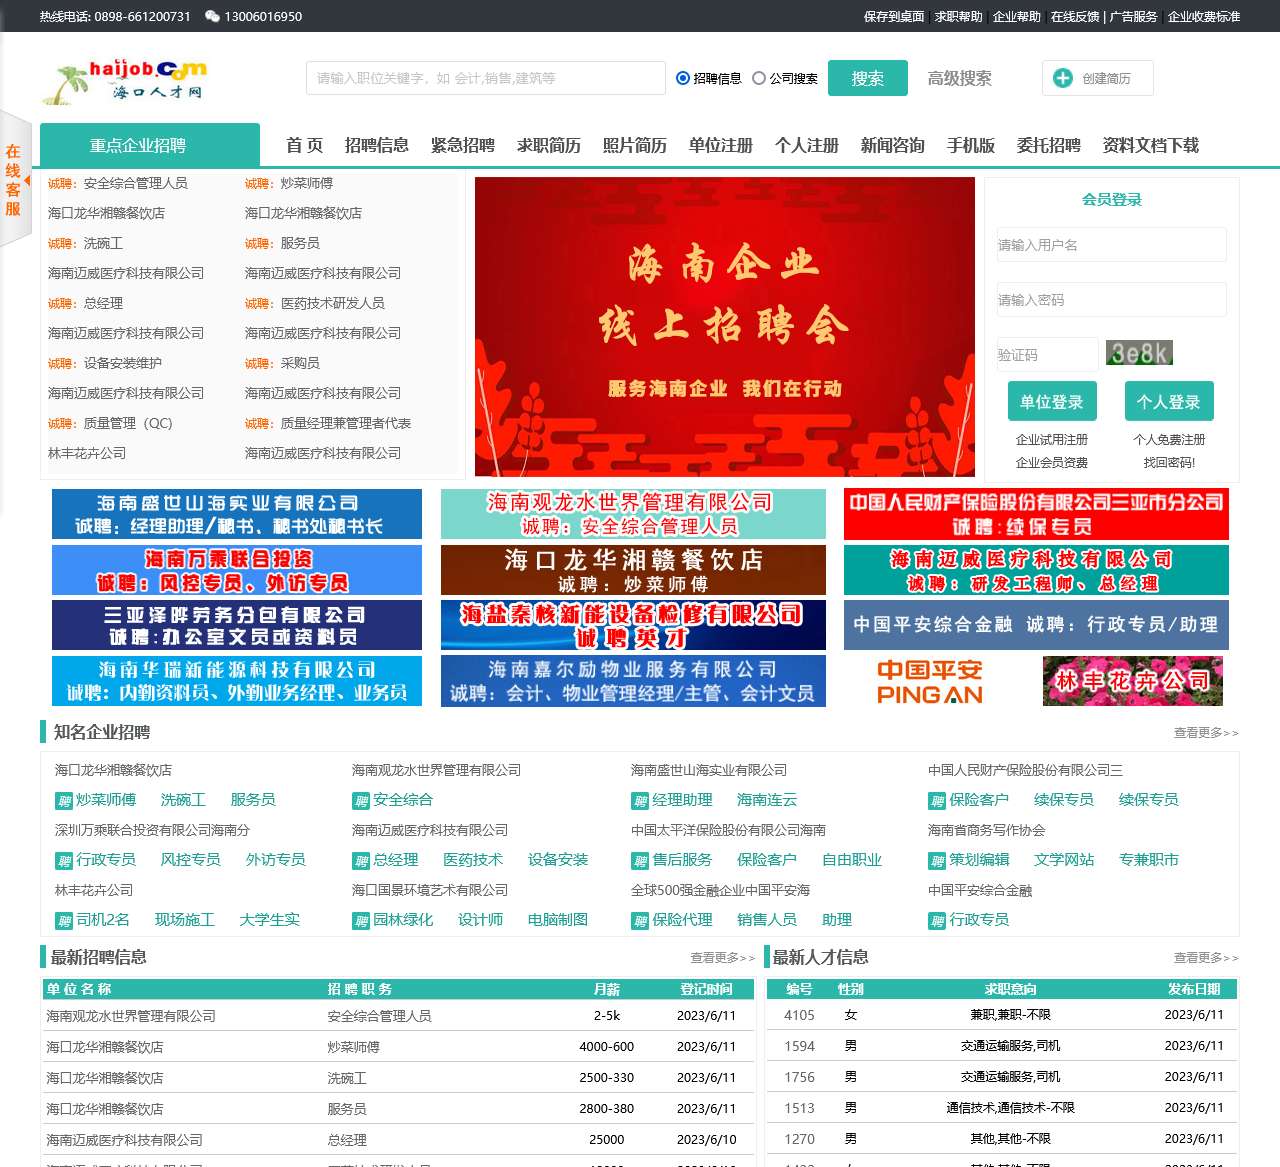Open the 海南企业线上招聘会 banner
Screen dimensions: 1280x1167
(725, 327)
